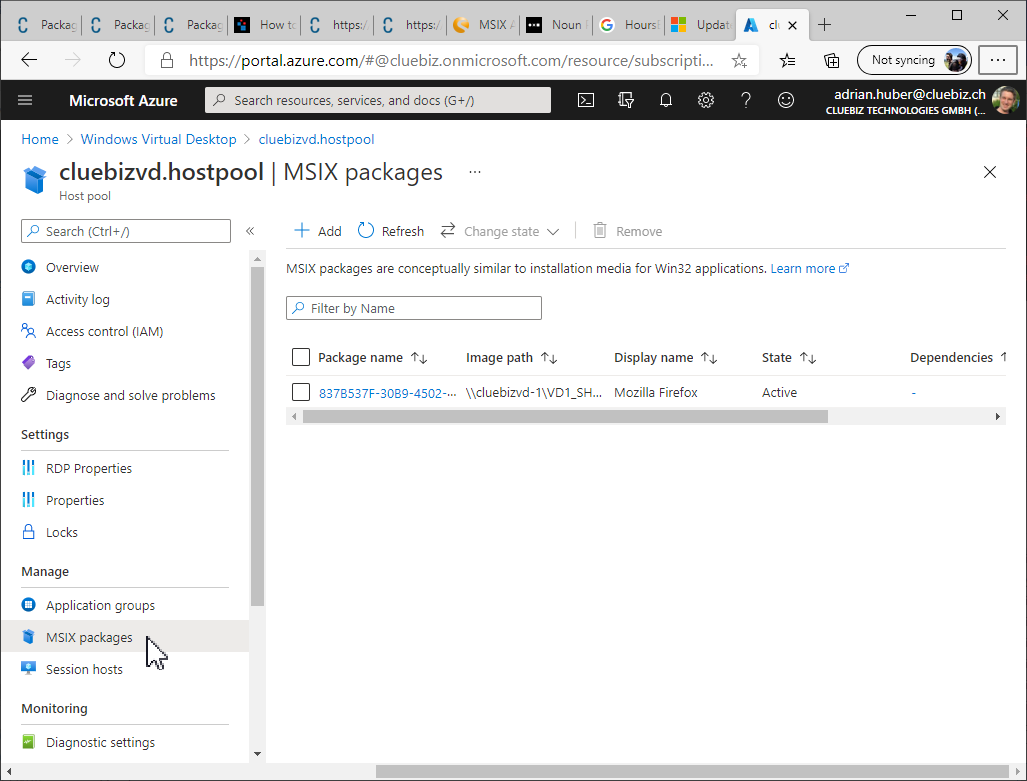Add this page to favorites star
Screen dimensions: 1027x781
coord(739,61)
